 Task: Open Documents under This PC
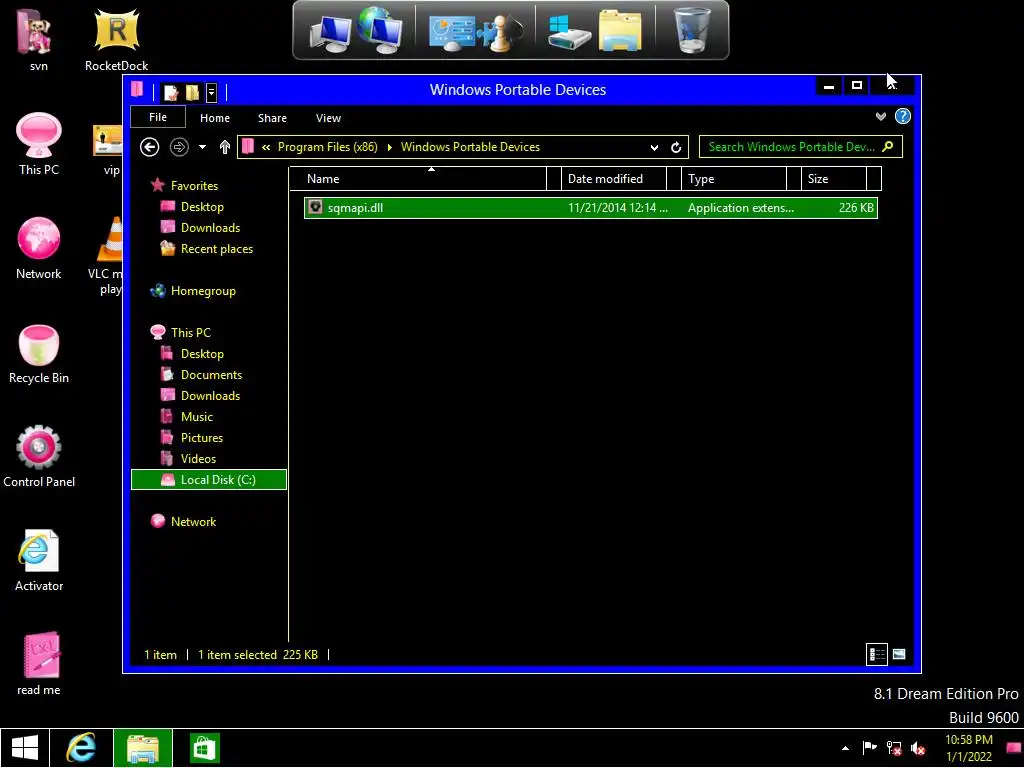click(211, 375)
